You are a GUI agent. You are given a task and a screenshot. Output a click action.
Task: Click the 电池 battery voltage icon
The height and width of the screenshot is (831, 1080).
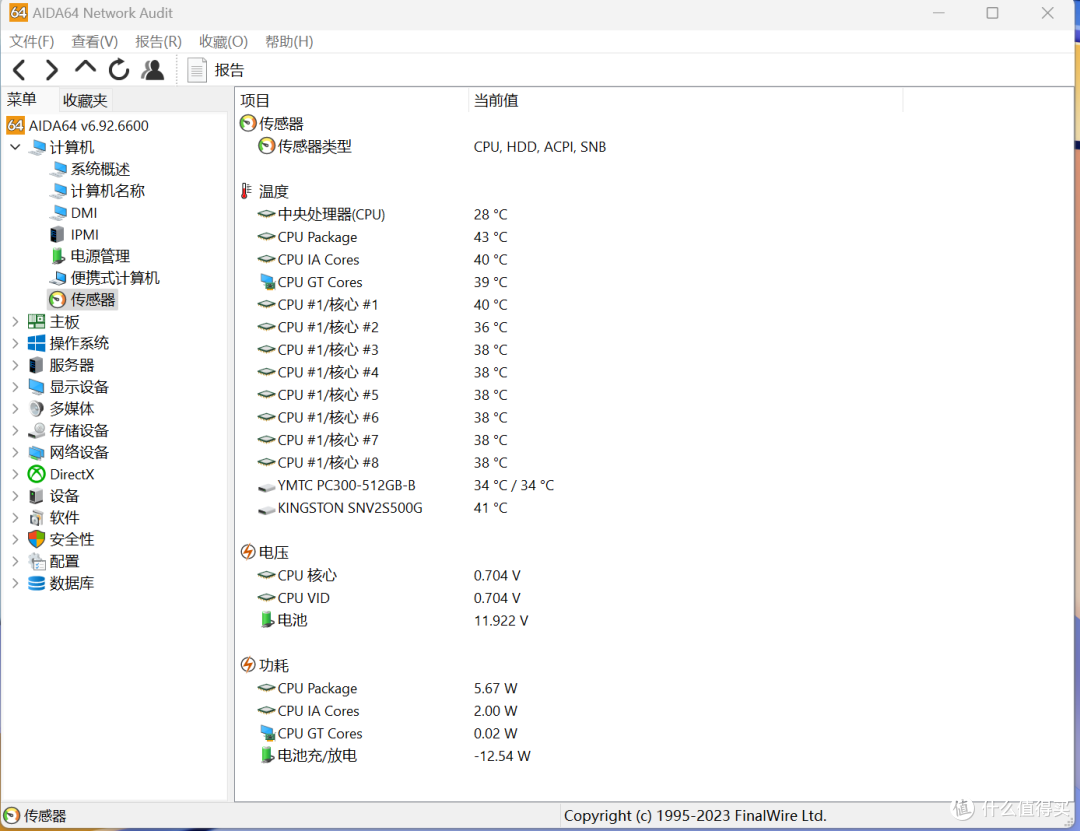coord(267,619)
